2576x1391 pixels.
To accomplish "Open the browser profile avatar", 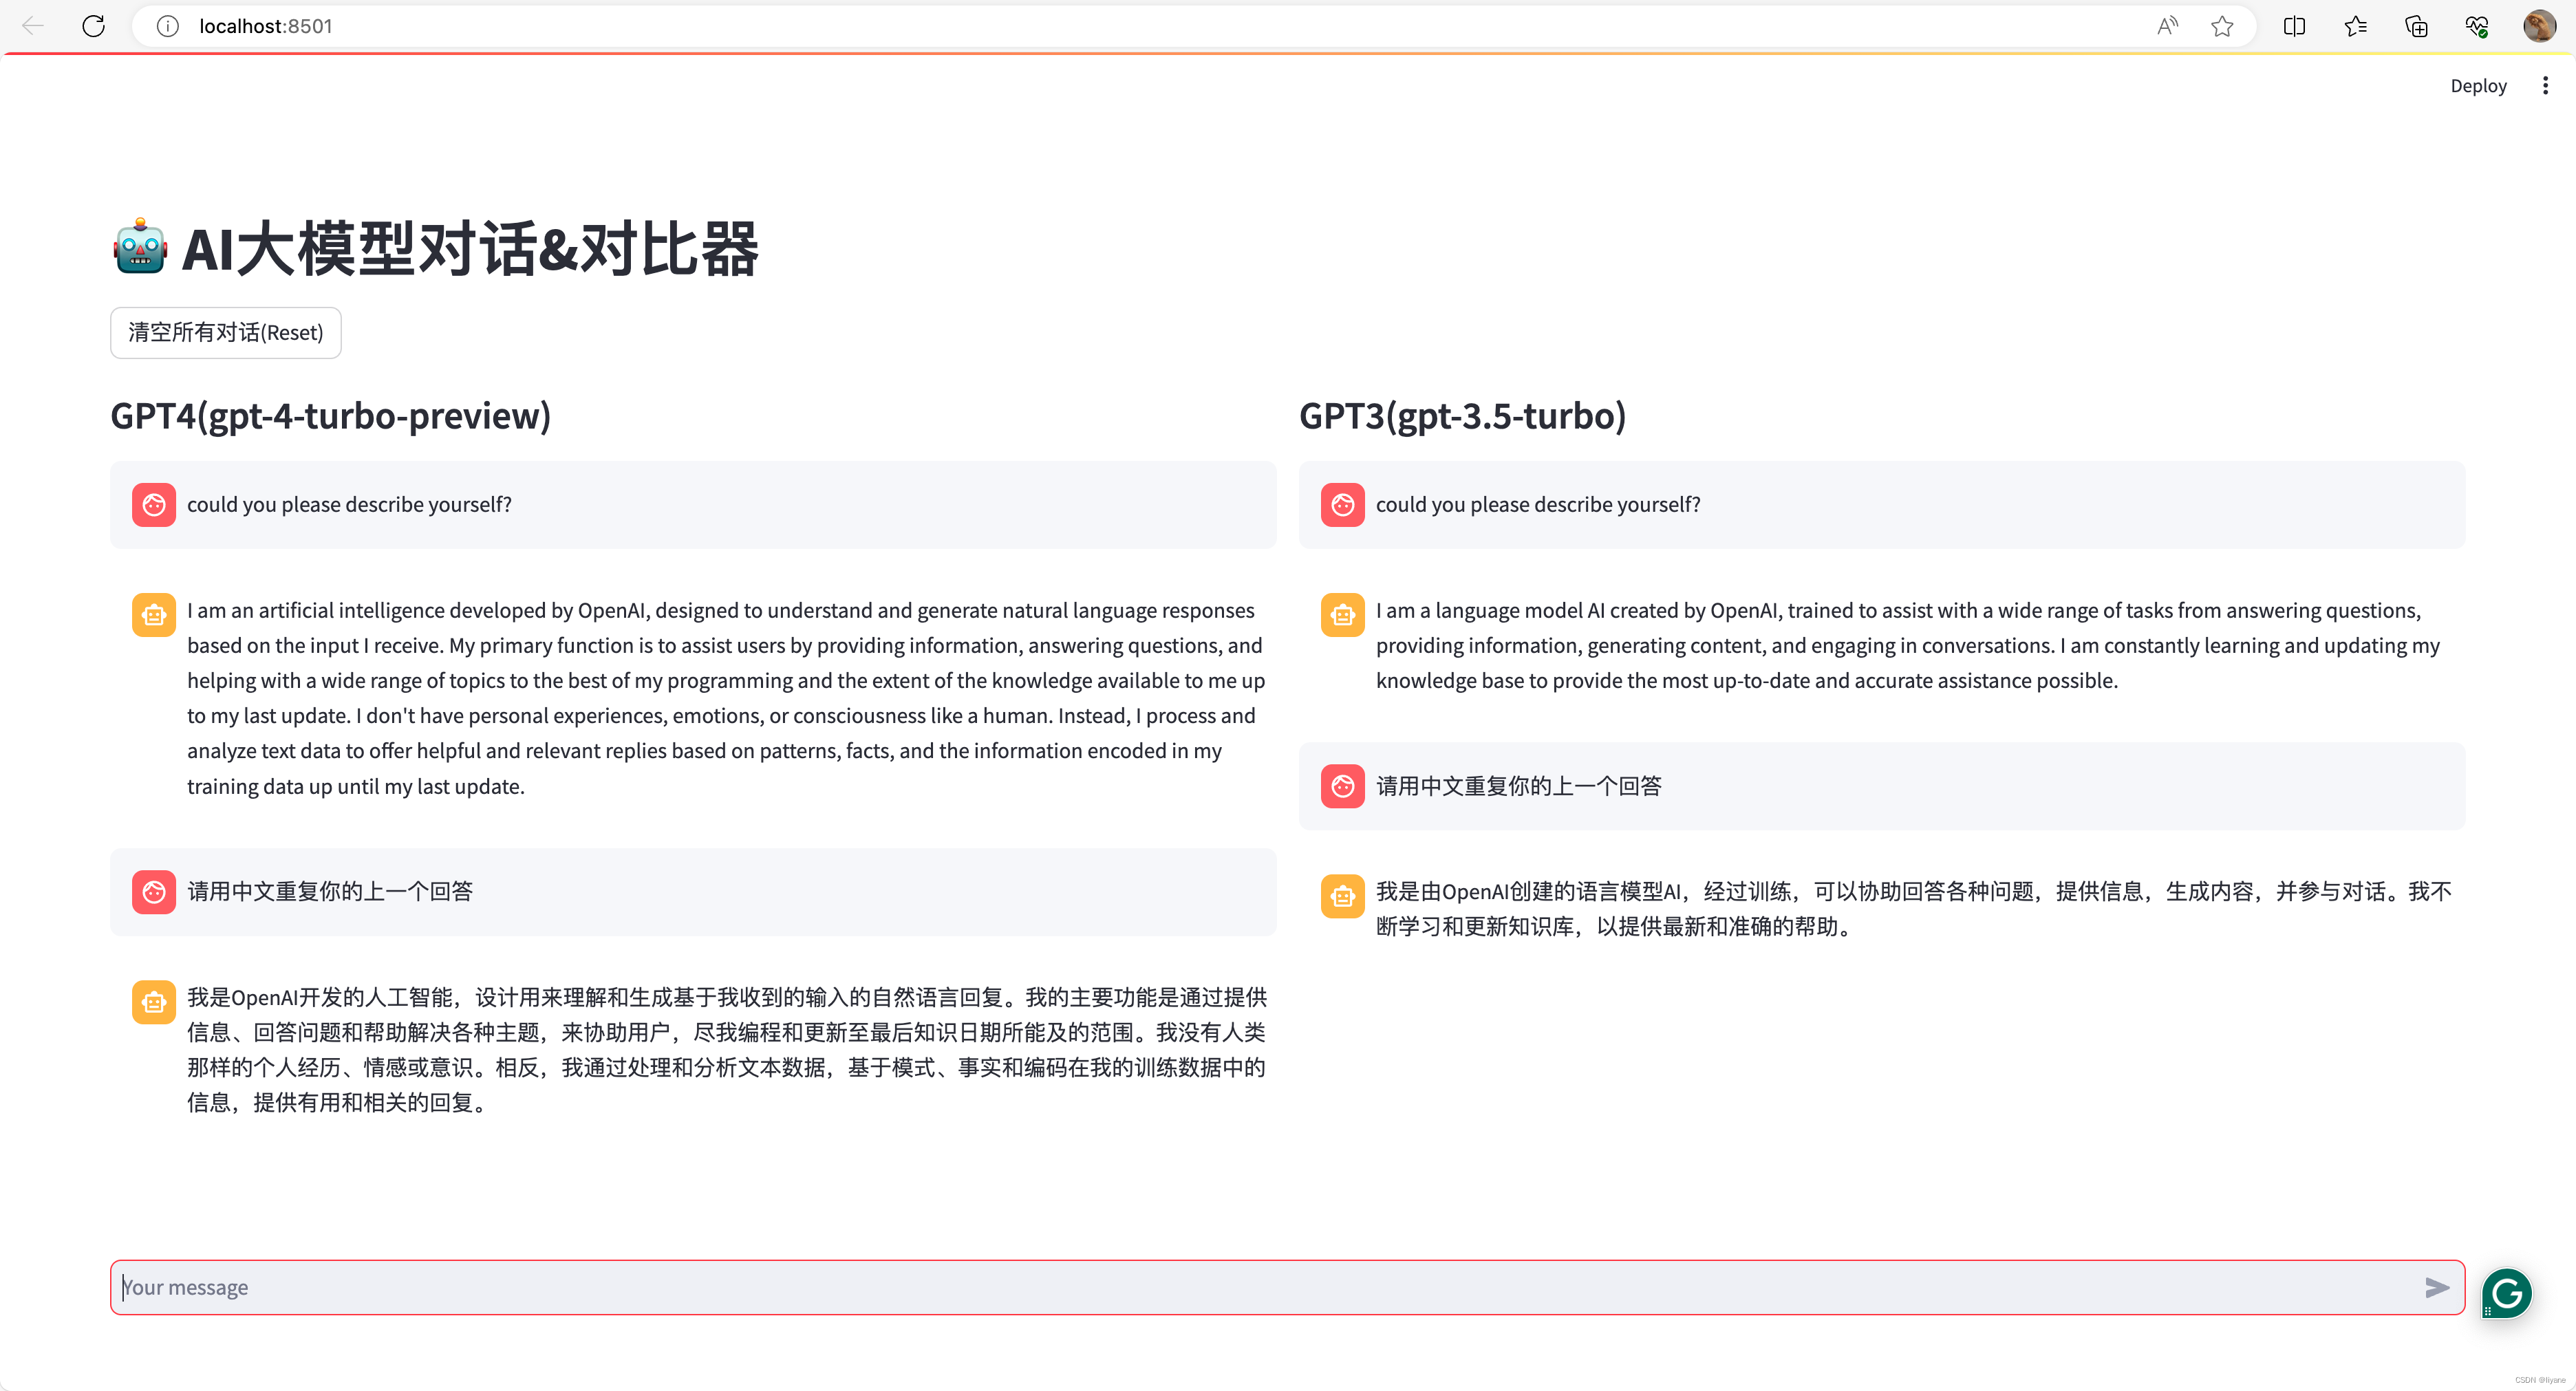I will [x=2539, y=26].
